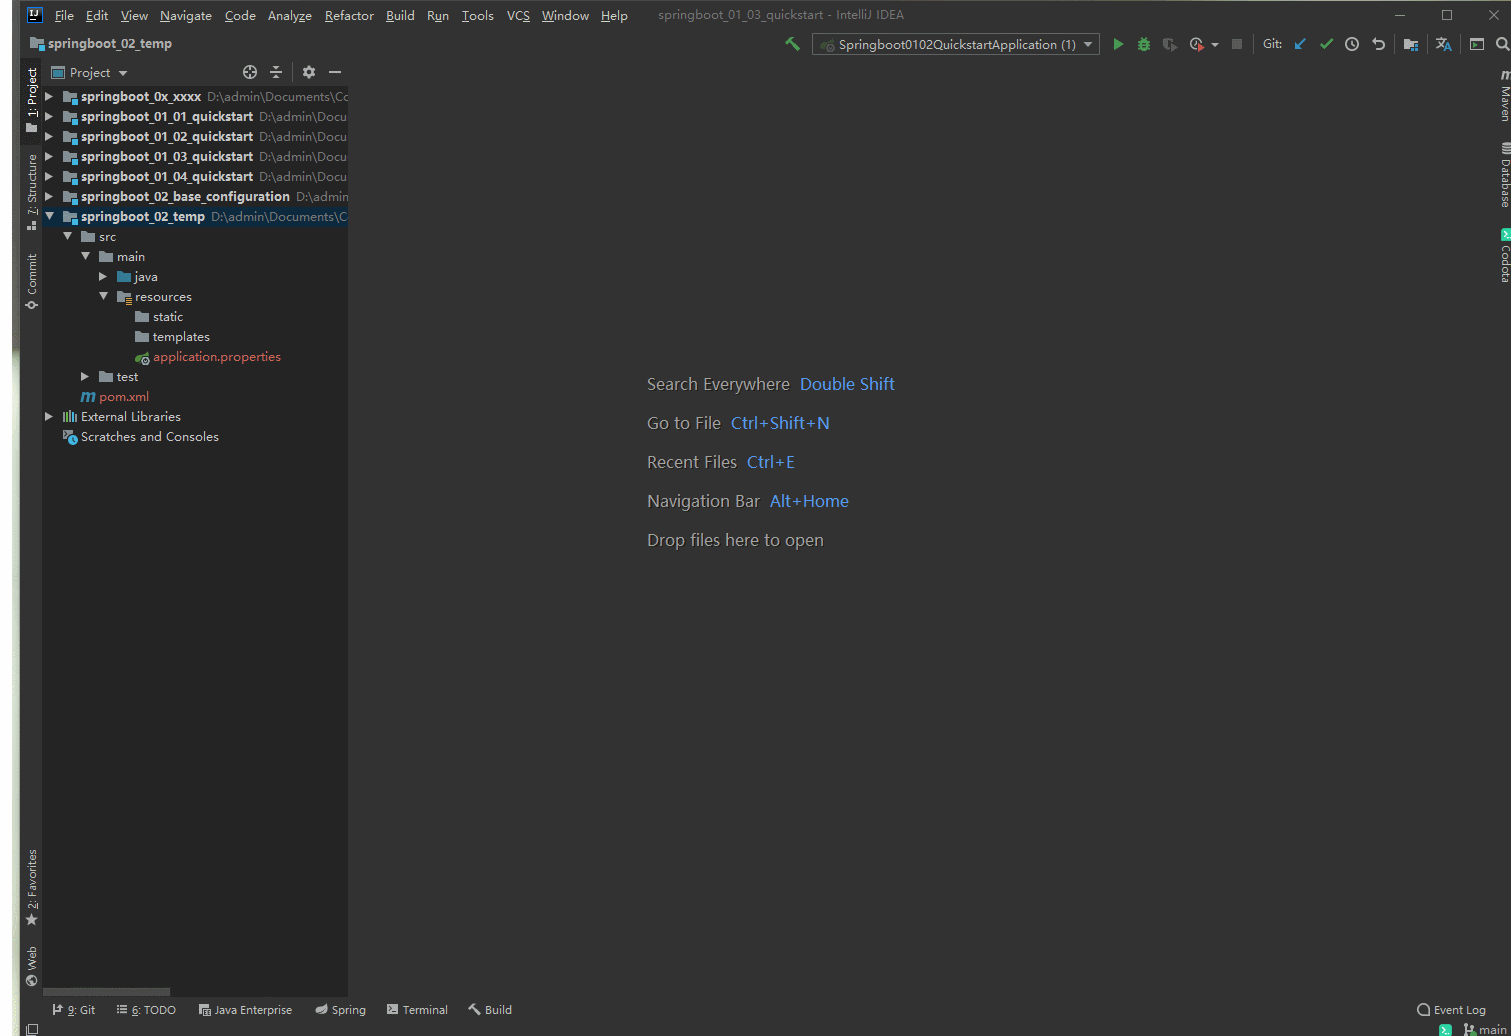Open the Java Enterprise tool window
The image size is (1511, 1036).
tap(245, 1010)
